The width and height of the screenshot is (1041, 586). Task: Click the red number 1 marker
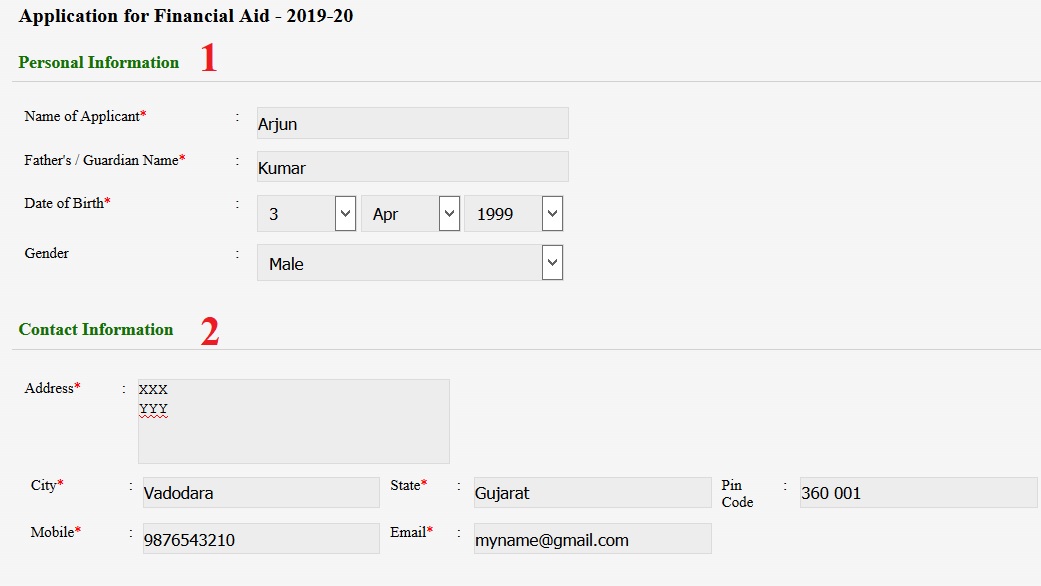click(209, 57)
